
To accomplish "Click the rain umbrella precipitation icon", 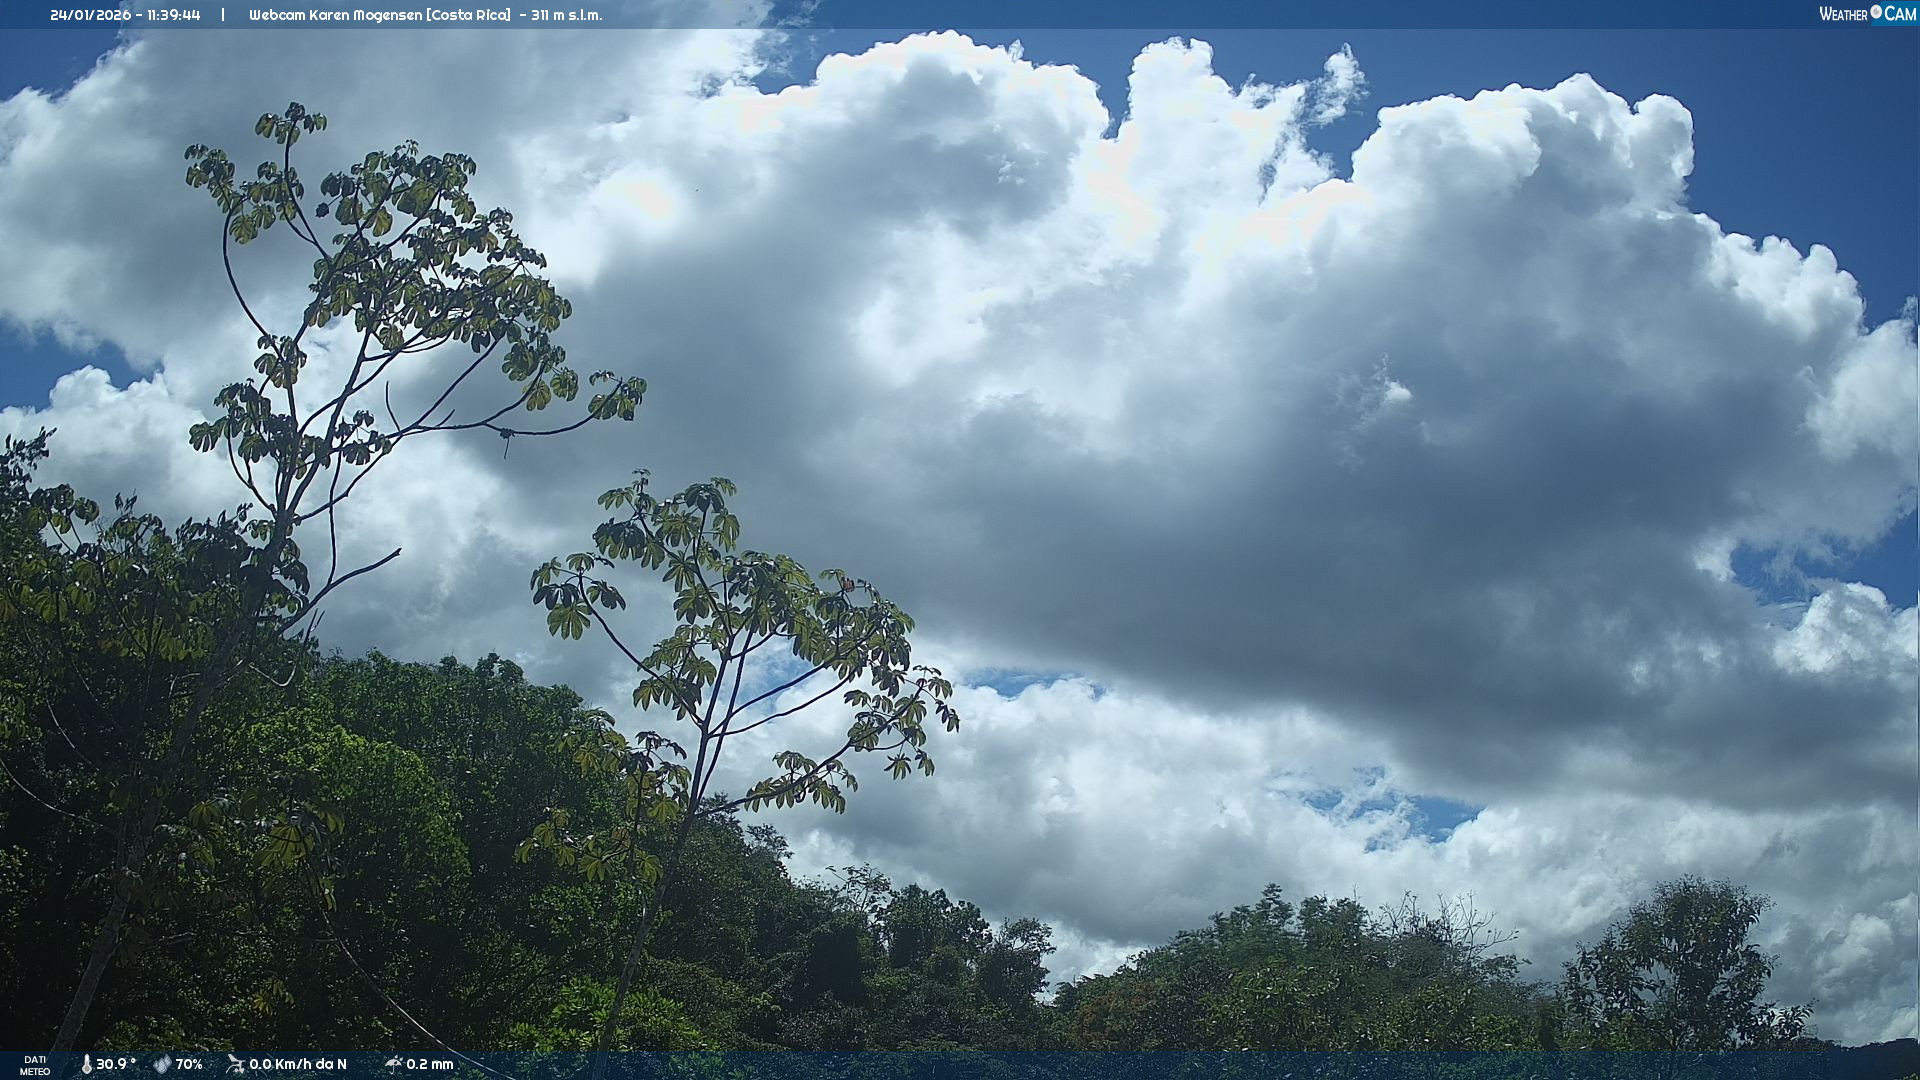I will coord(393,1064).
